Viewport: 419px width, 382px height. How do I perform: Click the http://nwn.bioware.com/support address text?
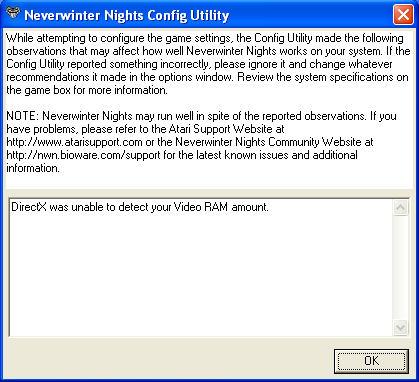83,155
